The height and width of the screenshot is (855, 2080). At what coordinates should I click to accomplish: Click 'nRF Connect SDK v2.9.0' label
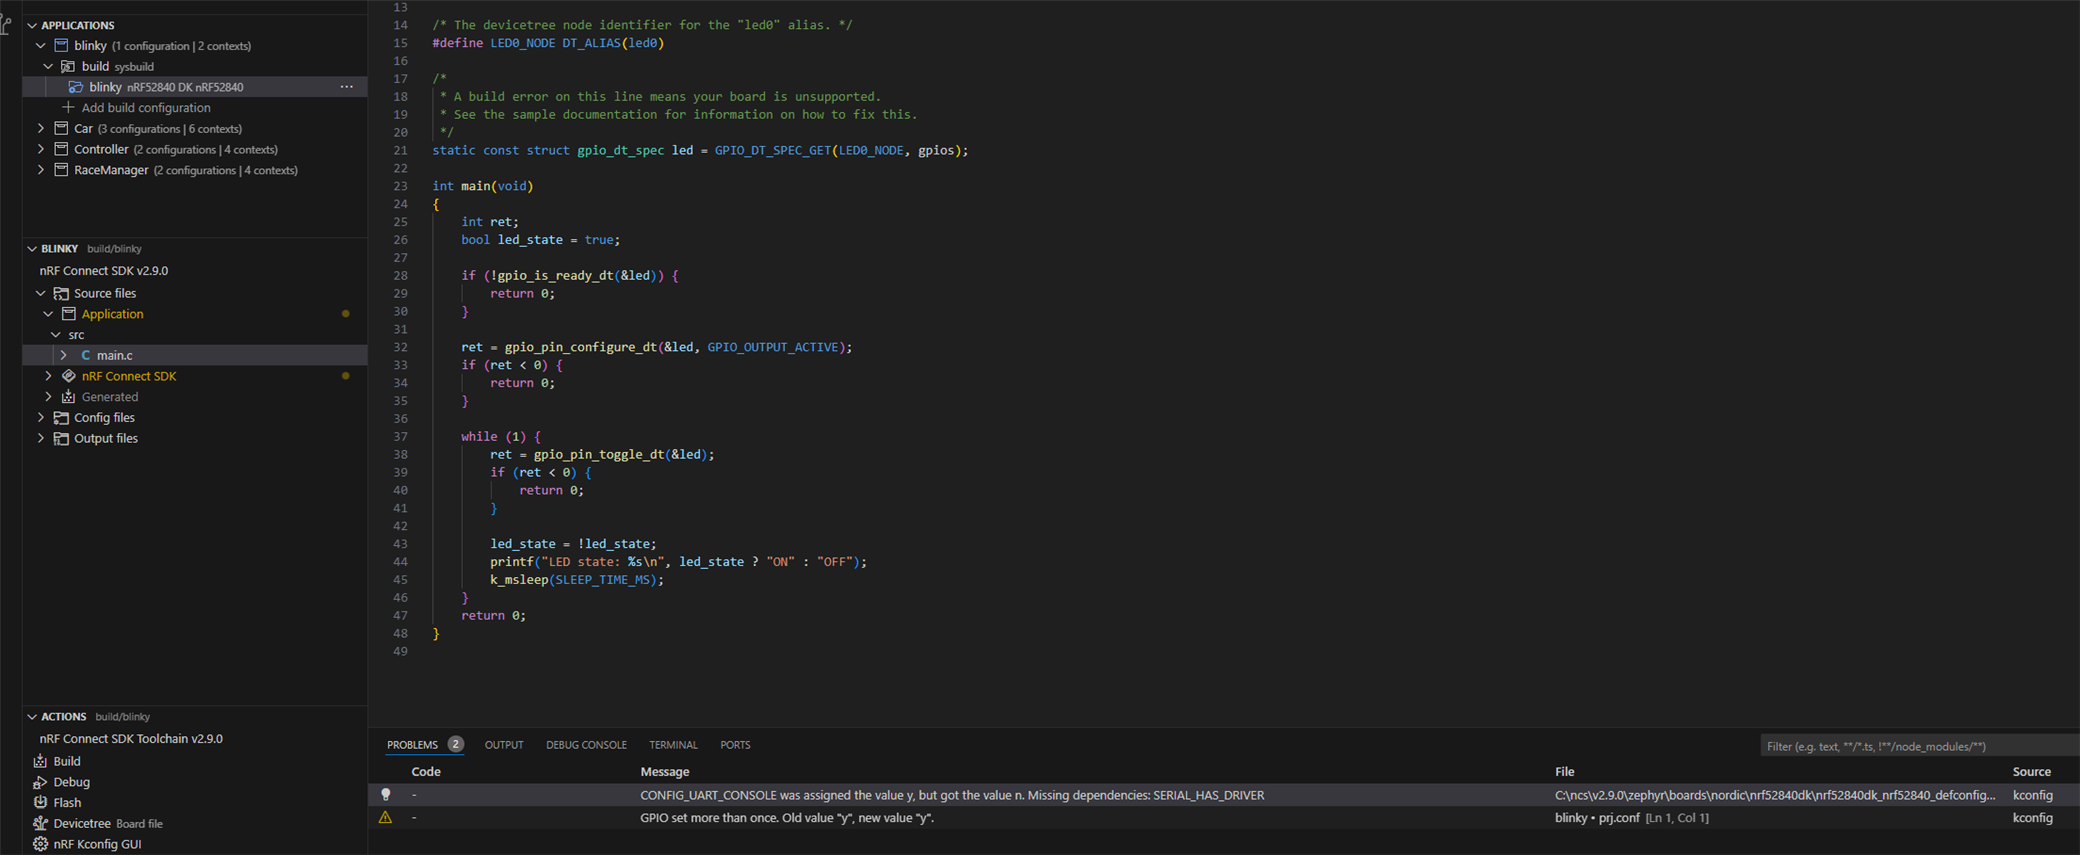click(104, 270)
